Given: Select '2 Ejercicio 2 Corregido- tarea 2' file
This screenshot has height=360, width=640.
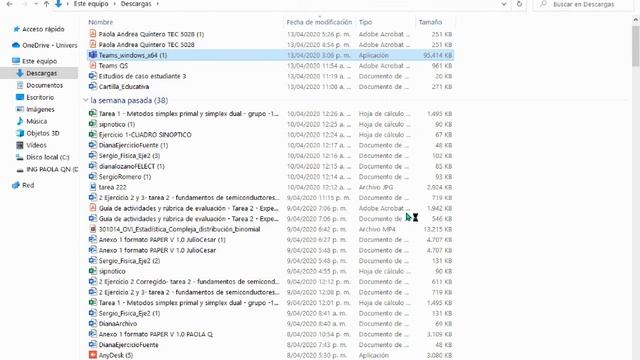Looking at the screenshot, I should tap(189, 282).
